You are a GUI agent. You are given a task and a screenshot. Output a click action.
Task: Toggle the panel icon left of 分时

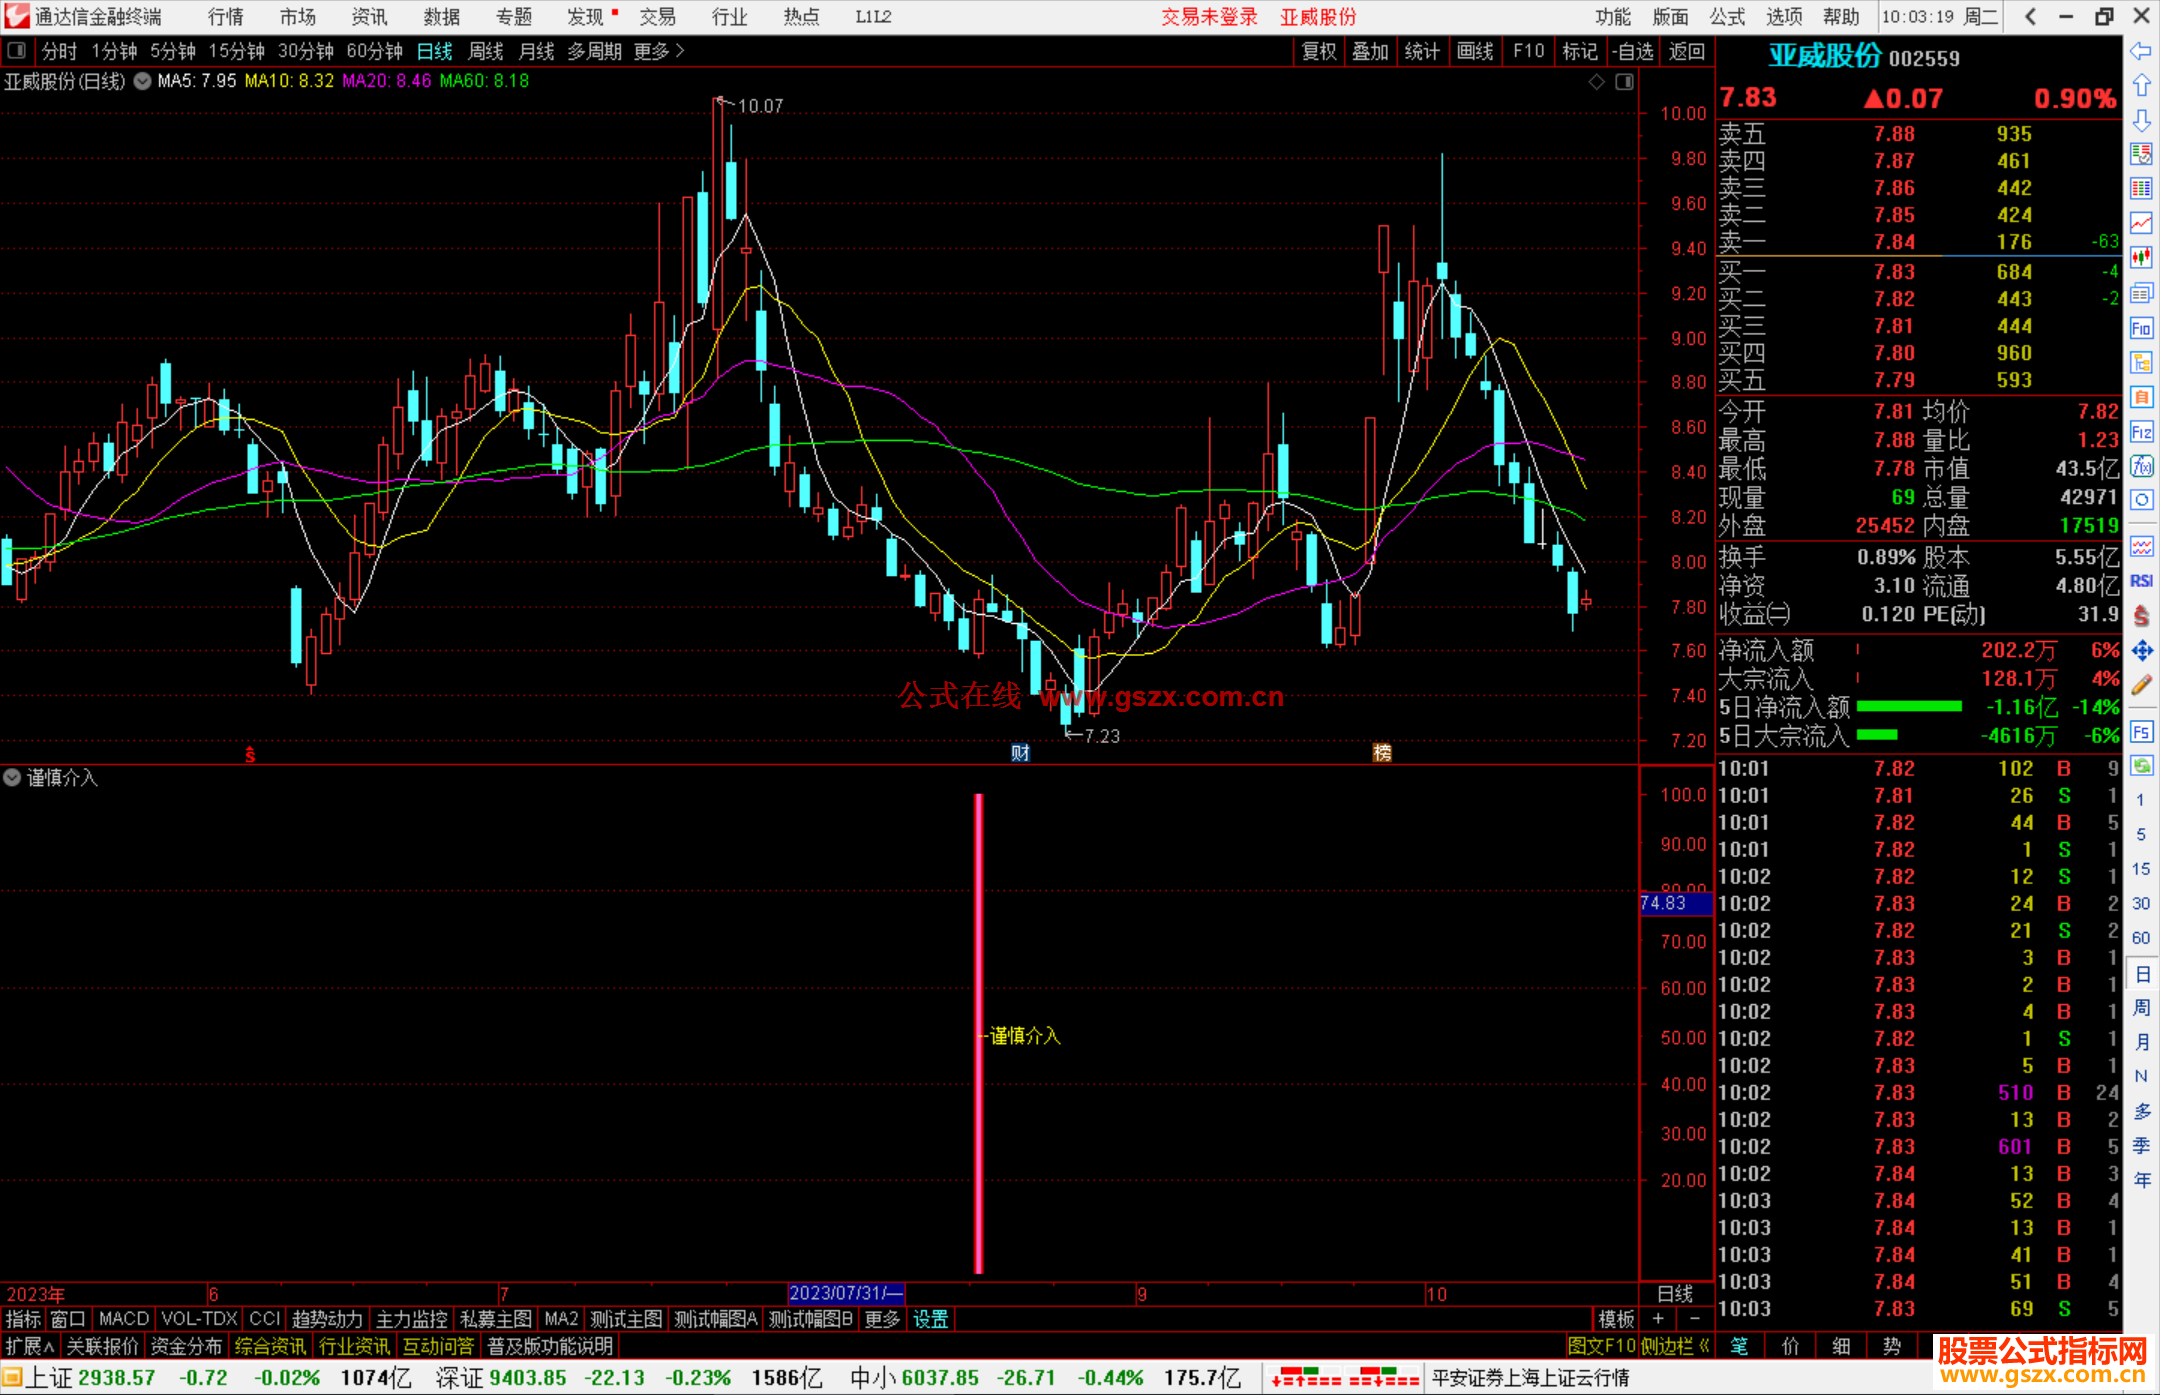click(17, 51)
